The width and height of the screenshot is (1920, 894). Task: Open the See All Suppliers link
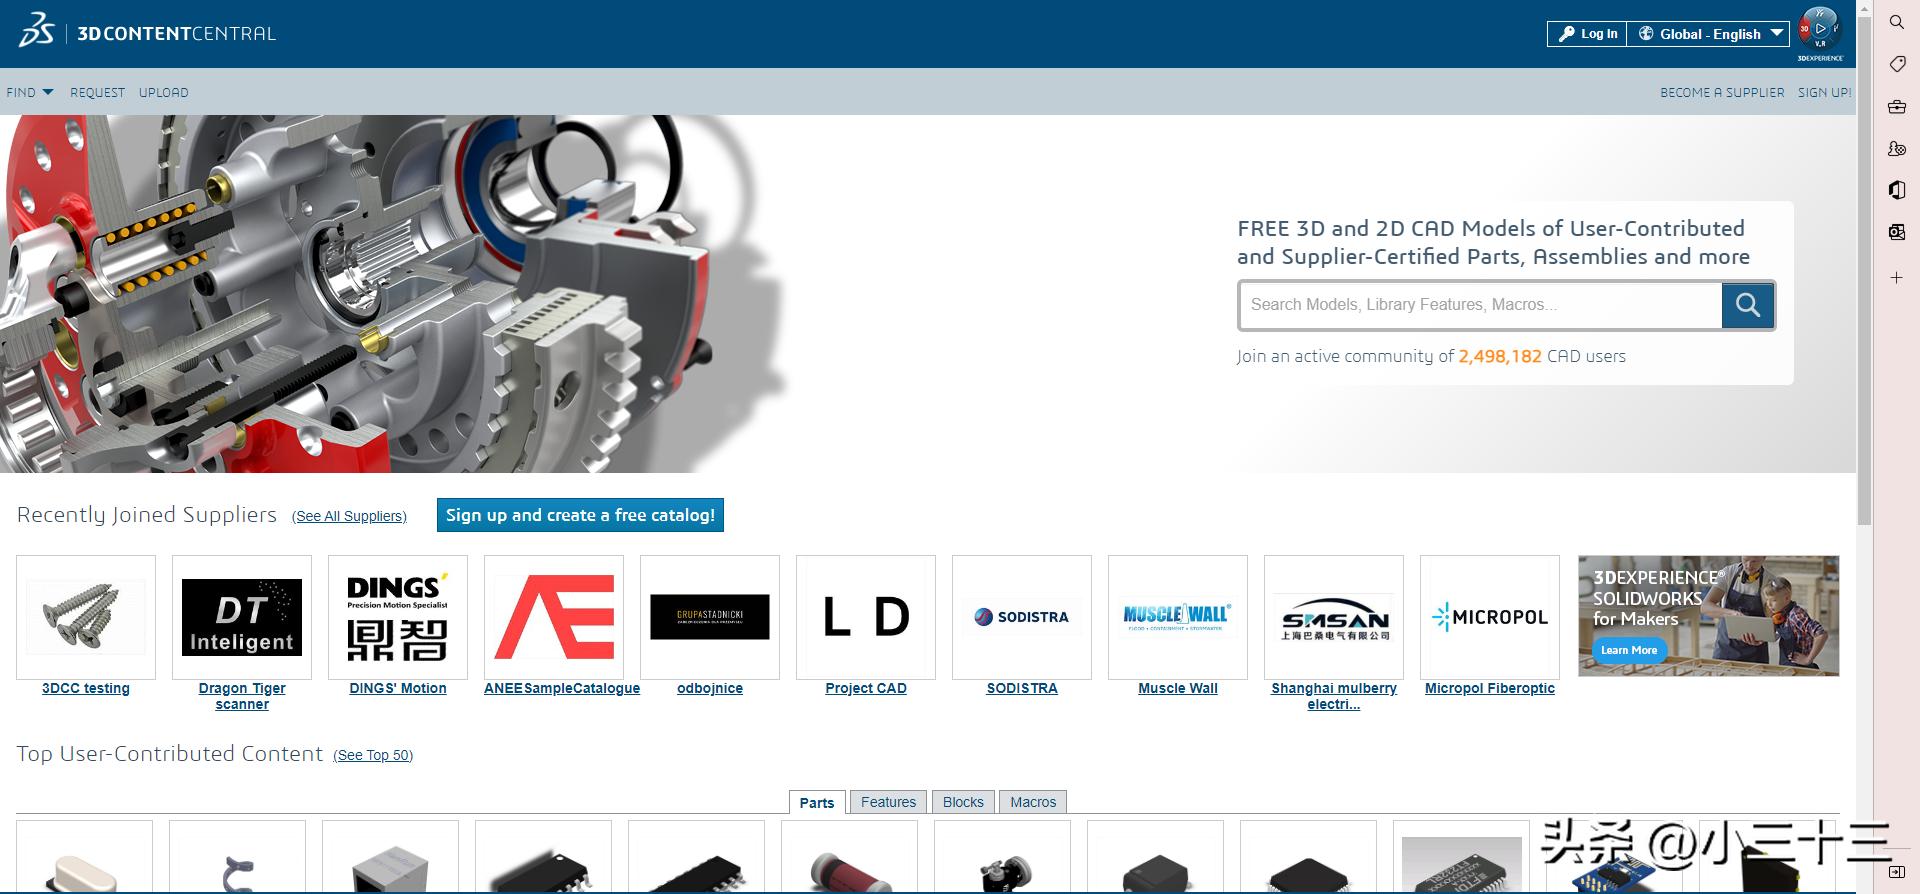pos(349,516)
